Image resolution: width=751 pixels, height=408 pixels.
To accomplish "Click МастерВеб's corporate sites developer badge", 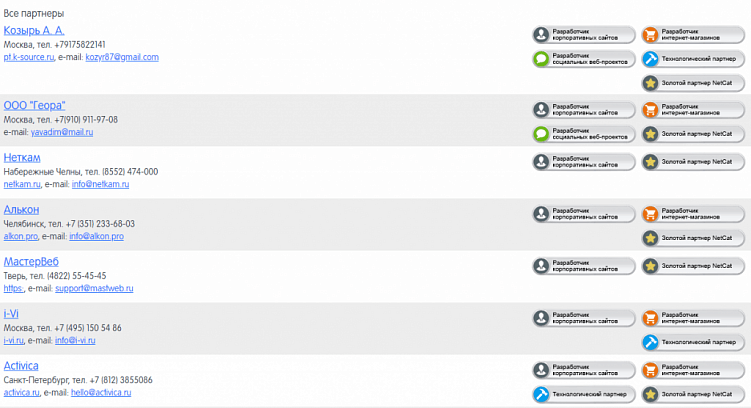I will [583, 266].
